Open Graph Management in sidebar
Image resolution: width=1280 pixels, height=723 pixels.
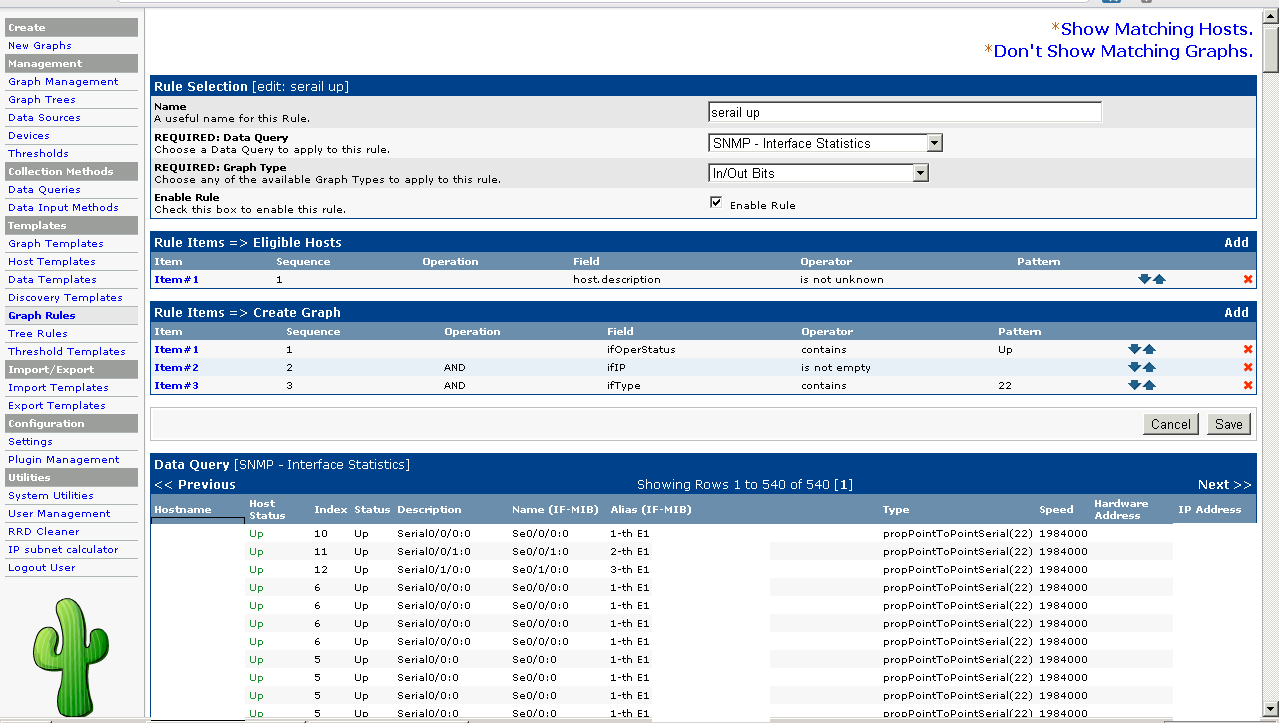pyautogui.click(x=63, y=82)
